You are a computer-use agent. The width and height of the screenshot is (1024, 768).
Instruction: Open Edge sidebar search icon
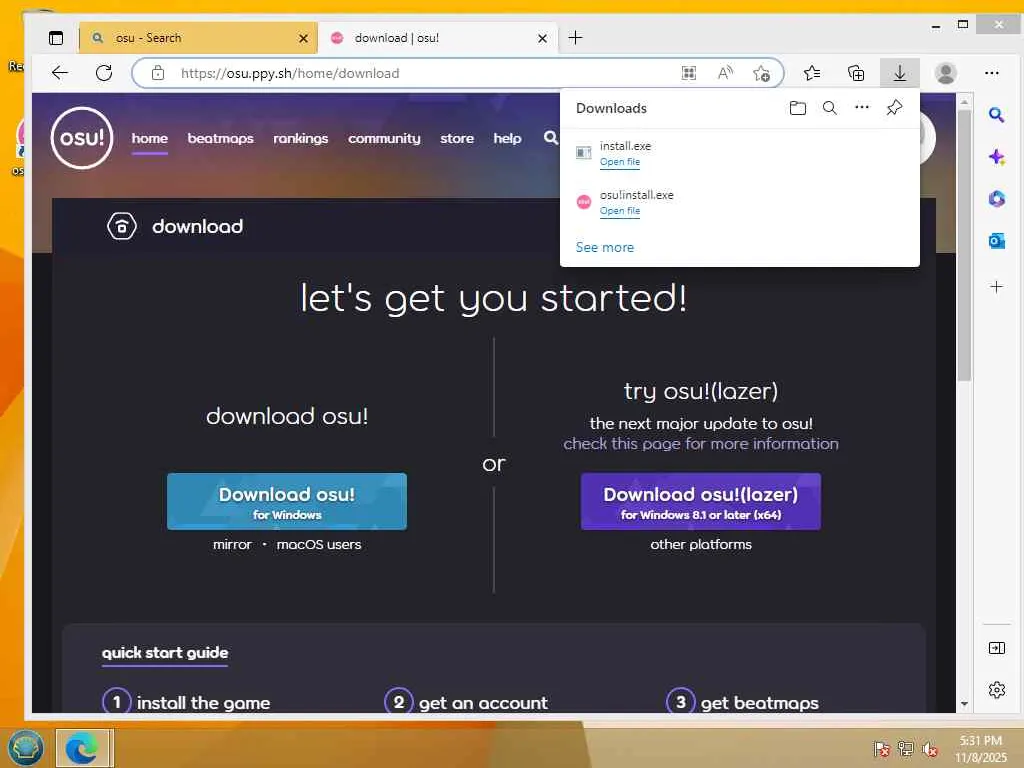[x=996, y=116]
